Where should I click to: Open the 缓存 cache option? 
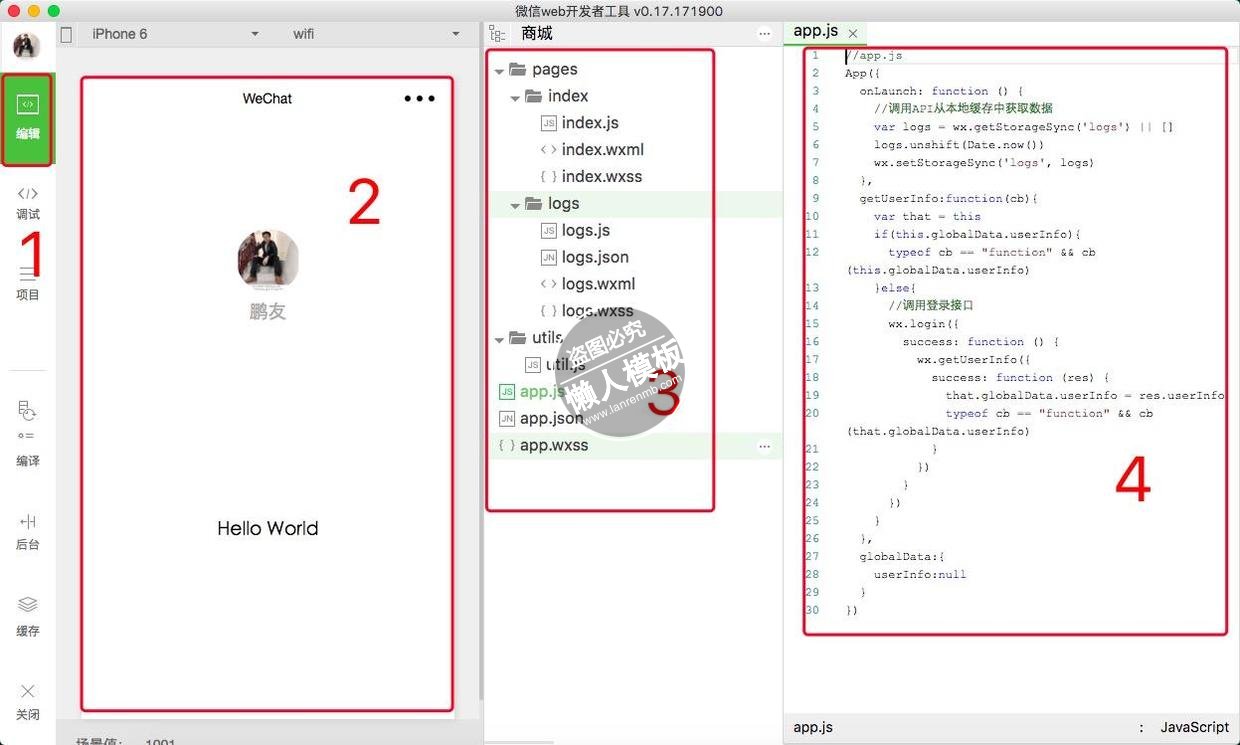click(x=28, y=617)
